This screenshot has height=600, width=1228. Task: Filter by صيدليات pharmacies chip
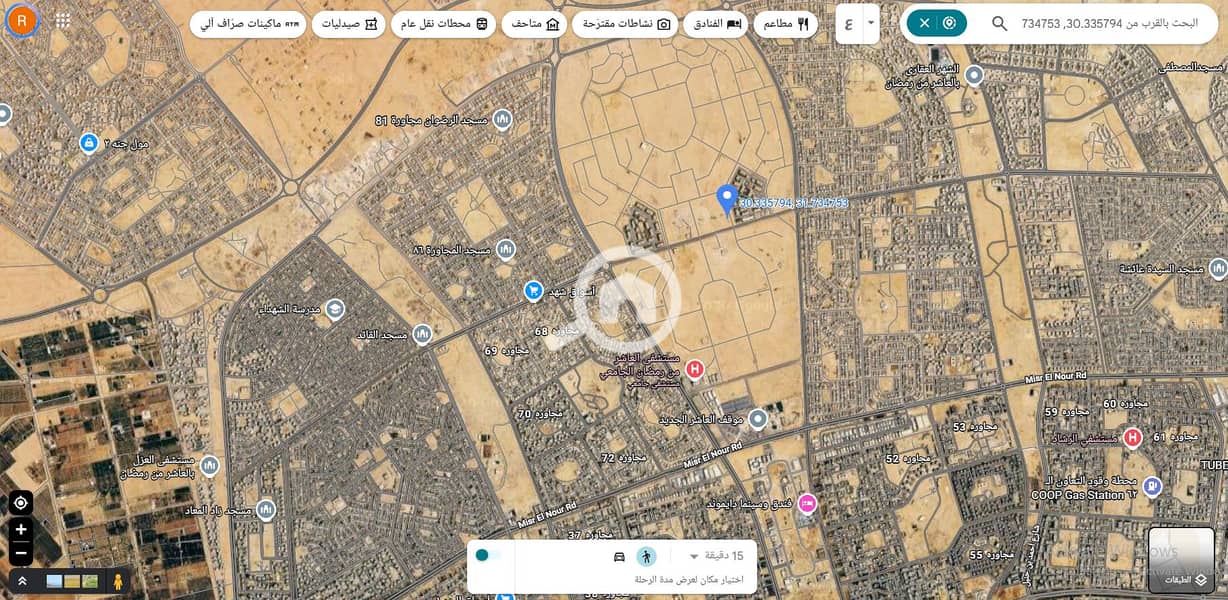[349, 24]
